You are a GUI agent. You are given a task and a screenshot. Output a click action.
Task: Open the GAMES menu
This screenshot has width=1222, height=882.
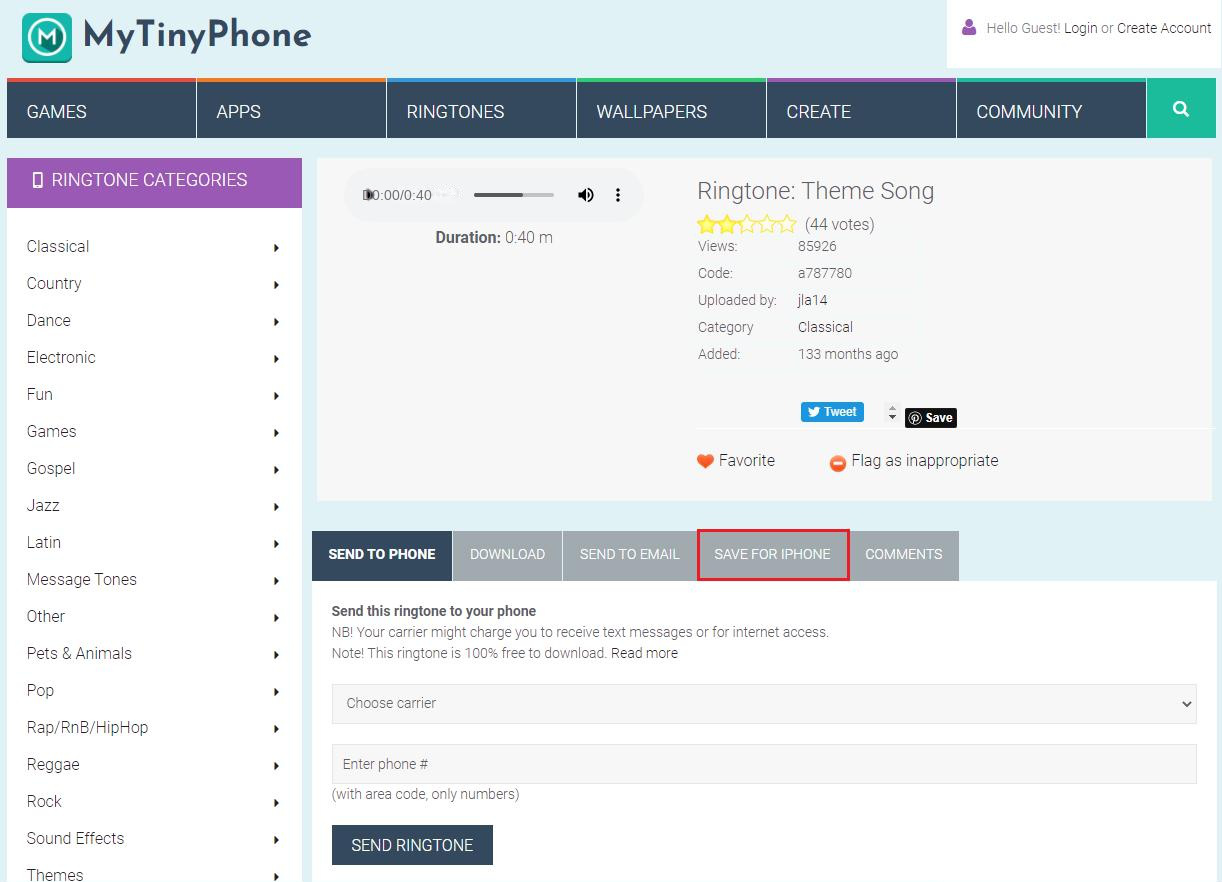[101, 109]
